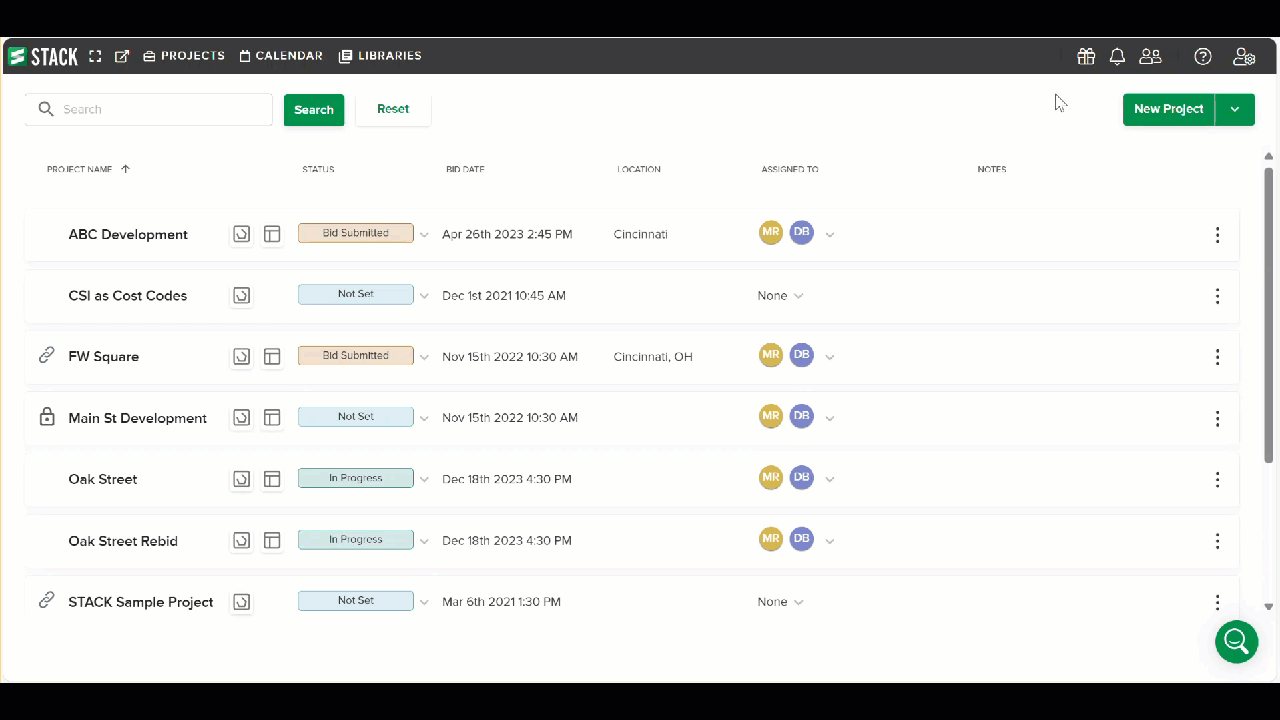Image resolution: width=1280 pixels, height=720 pixels.
Task: Expand status dropdown for ABC Development
Action: tap(424, 235)
